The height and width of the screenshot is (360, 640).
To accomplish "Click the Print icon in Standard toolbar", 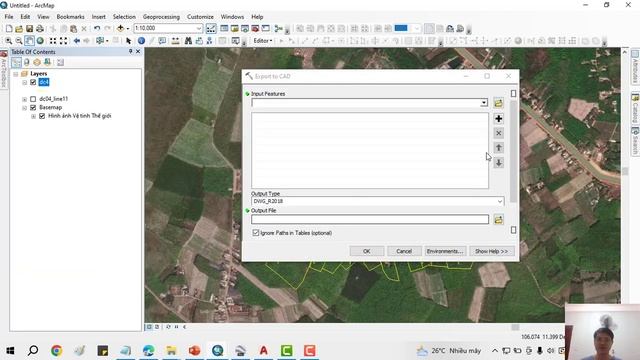I will coord(40,29).
